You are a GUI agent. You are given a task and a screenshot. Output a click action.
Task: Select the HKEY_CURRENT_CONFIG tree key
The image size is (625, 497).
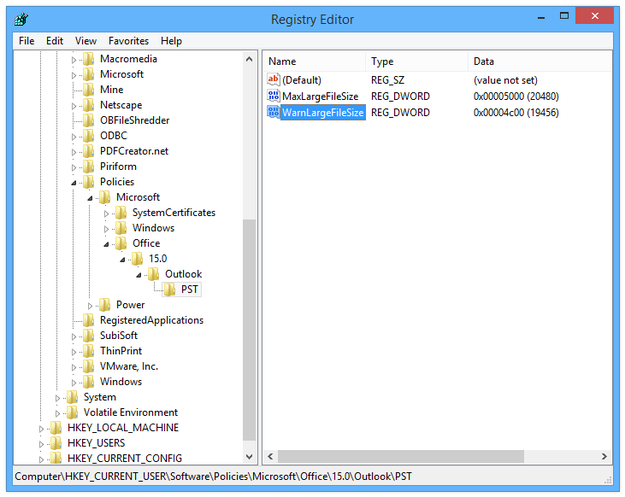pos(124,458)
